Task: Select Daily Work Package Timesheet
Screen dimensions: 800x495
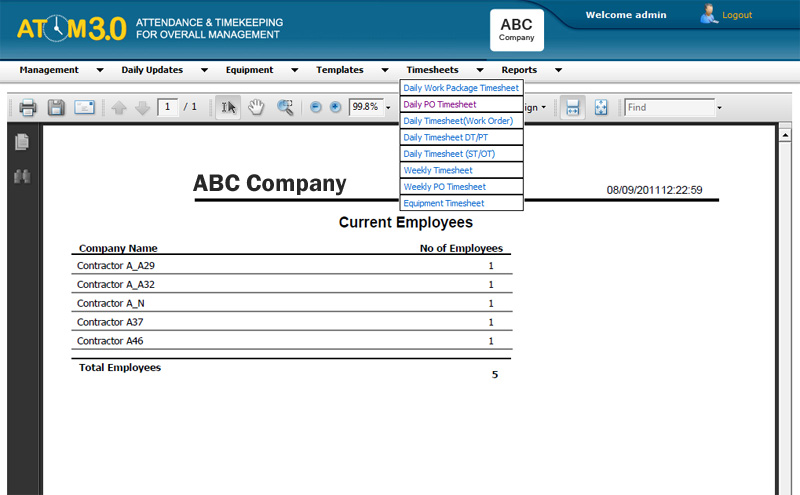Action: [461, 88]
